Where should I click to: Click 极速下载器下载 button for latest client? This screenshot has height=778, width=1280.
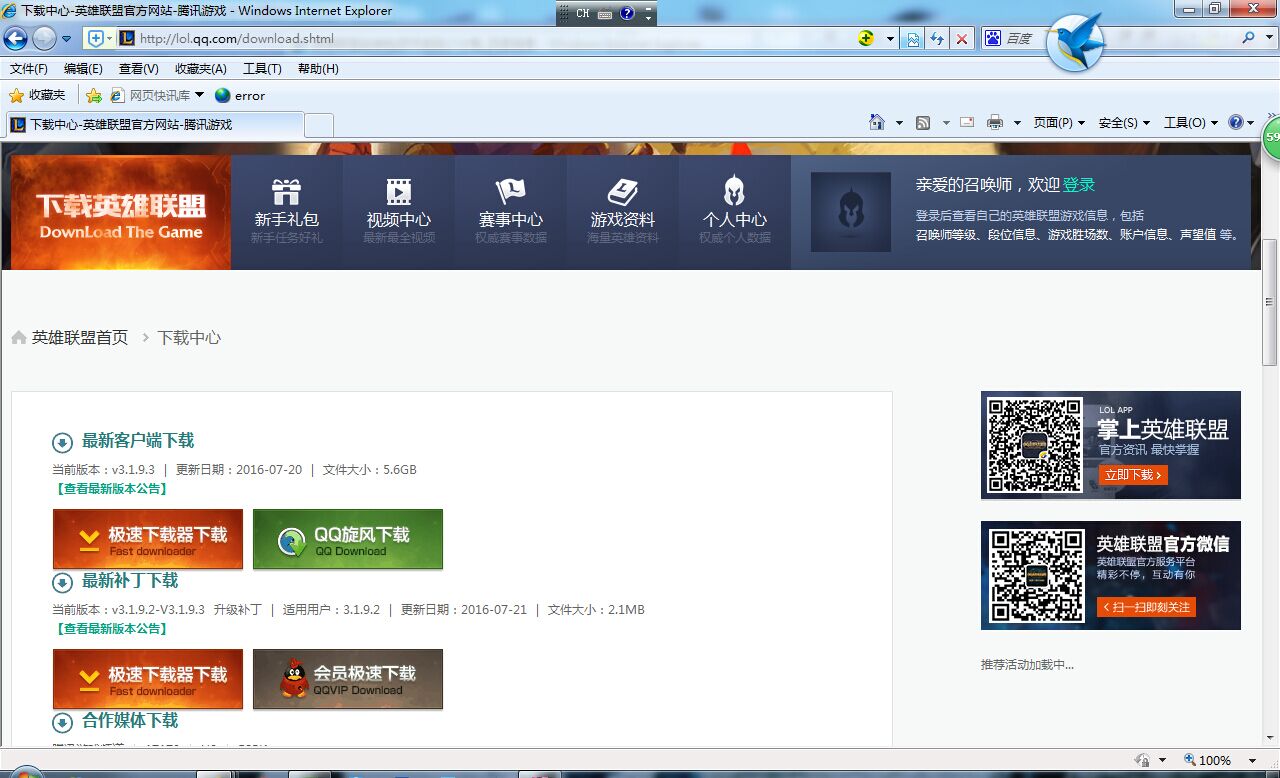point(147,539)
